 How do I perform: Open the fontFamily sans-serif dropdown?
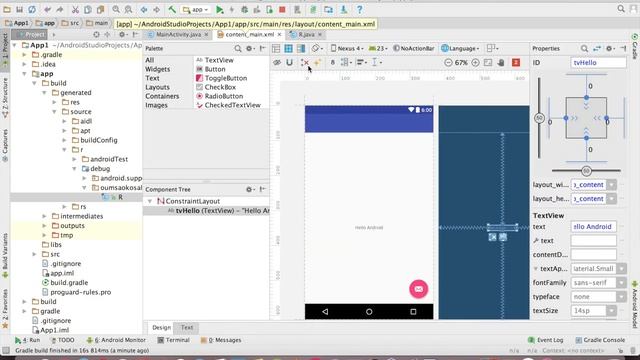click(x=621, y=282)
